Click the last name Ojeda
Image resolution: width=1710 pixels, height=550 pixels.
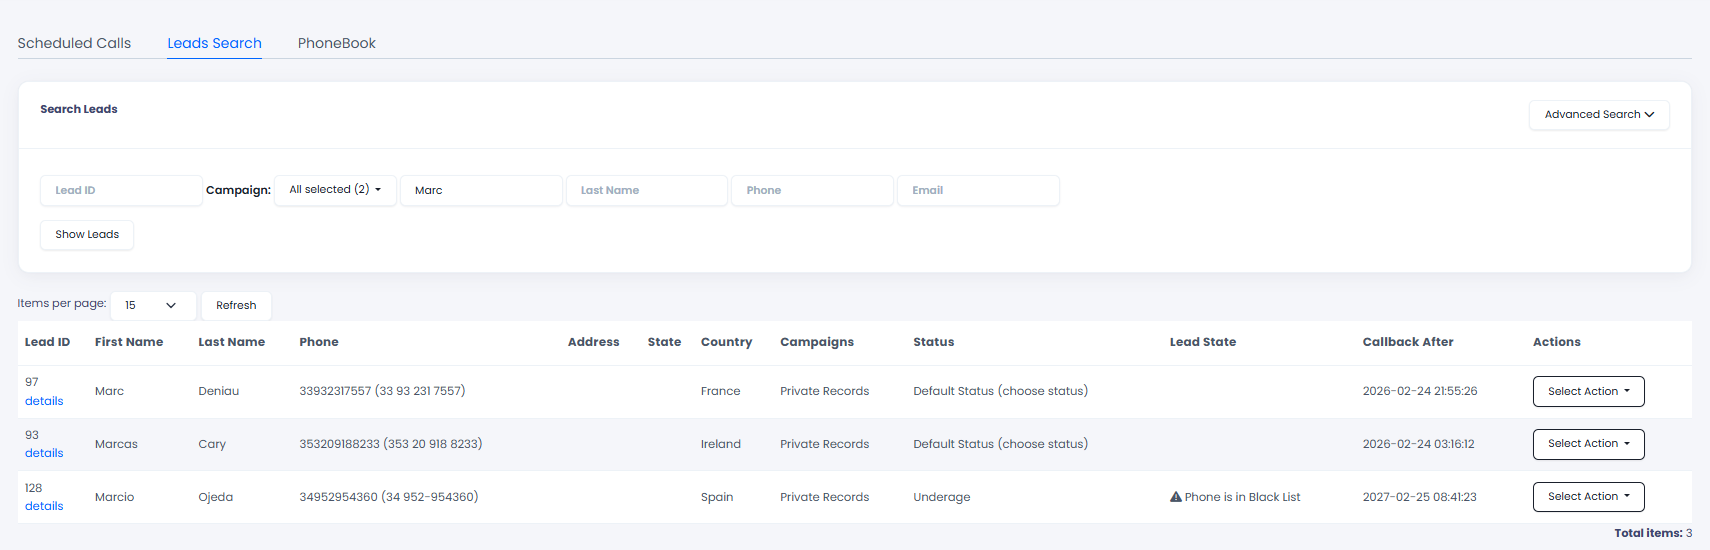tap(216, 497)
